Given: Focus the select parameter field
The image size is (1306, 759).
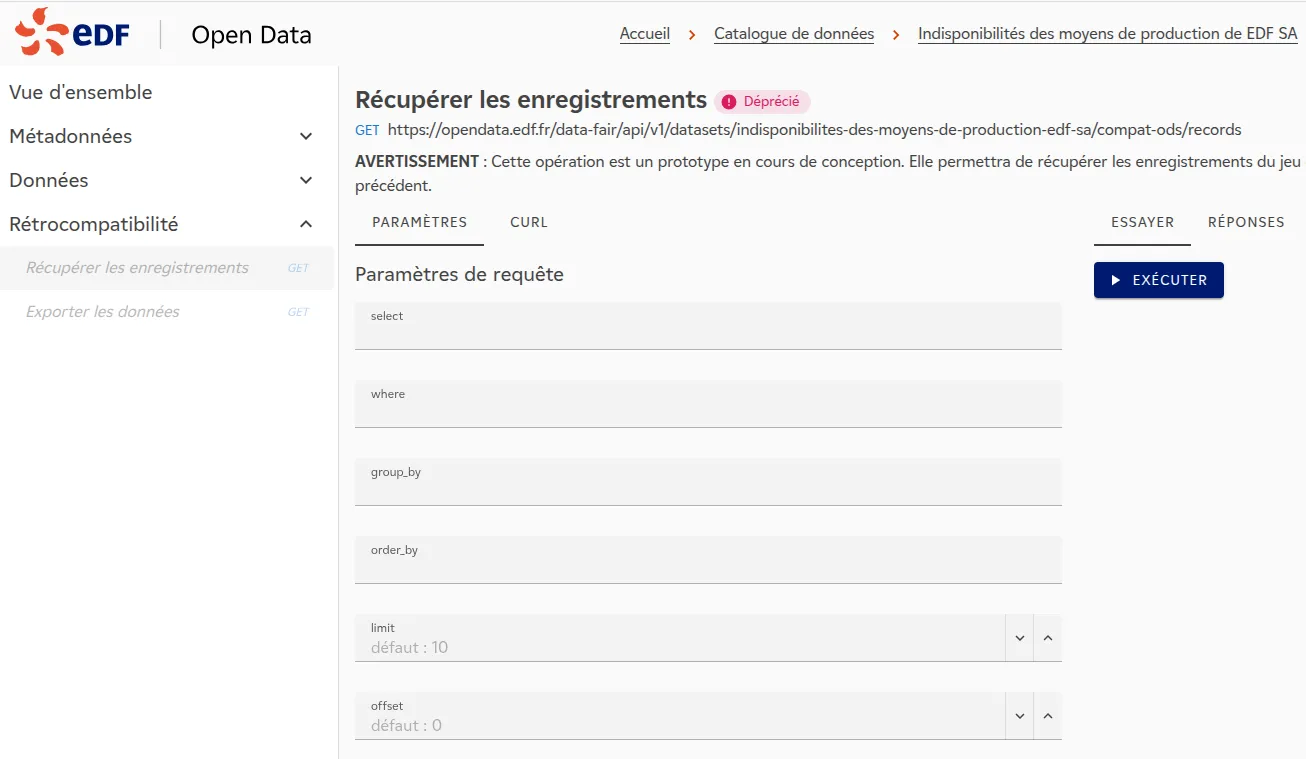Looking at the screenshot, I should 708,326.
